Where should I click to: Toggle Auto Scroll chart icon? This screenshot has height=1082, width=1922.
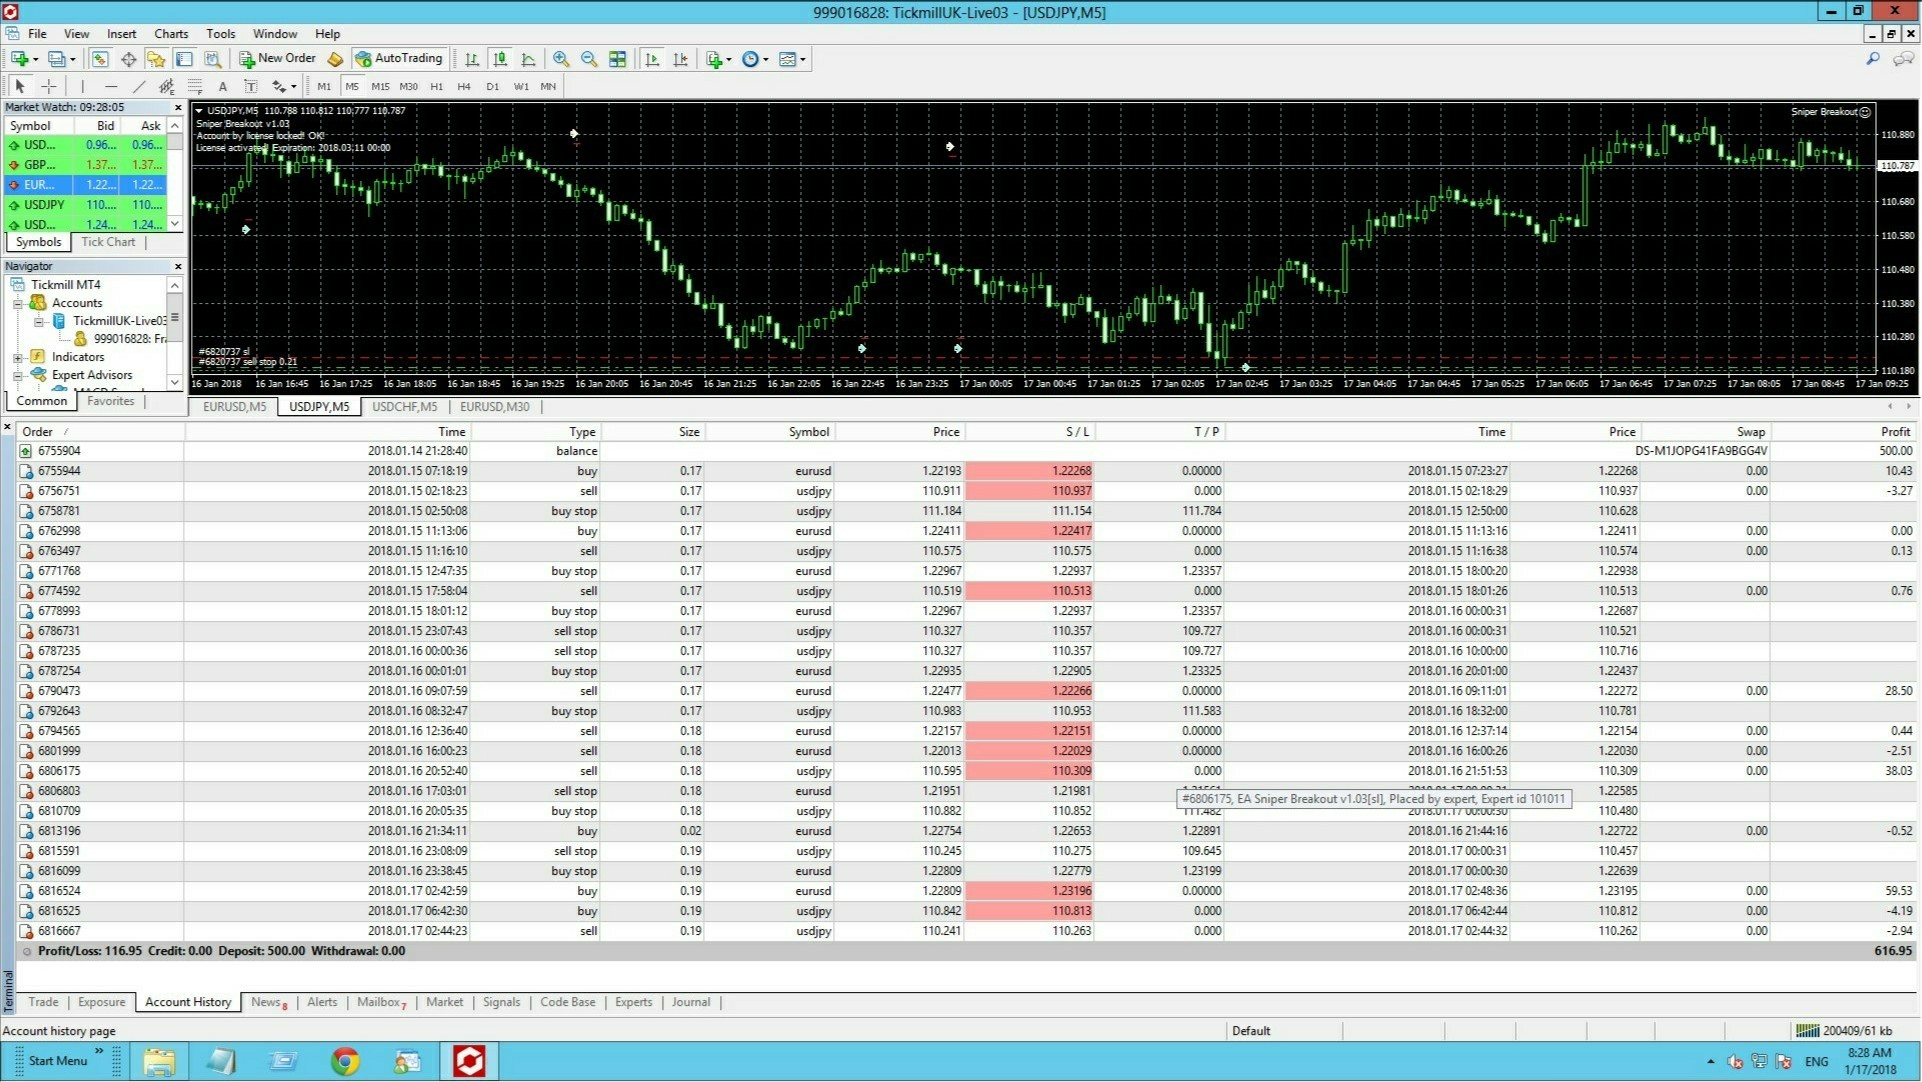[x=652, y=59]
